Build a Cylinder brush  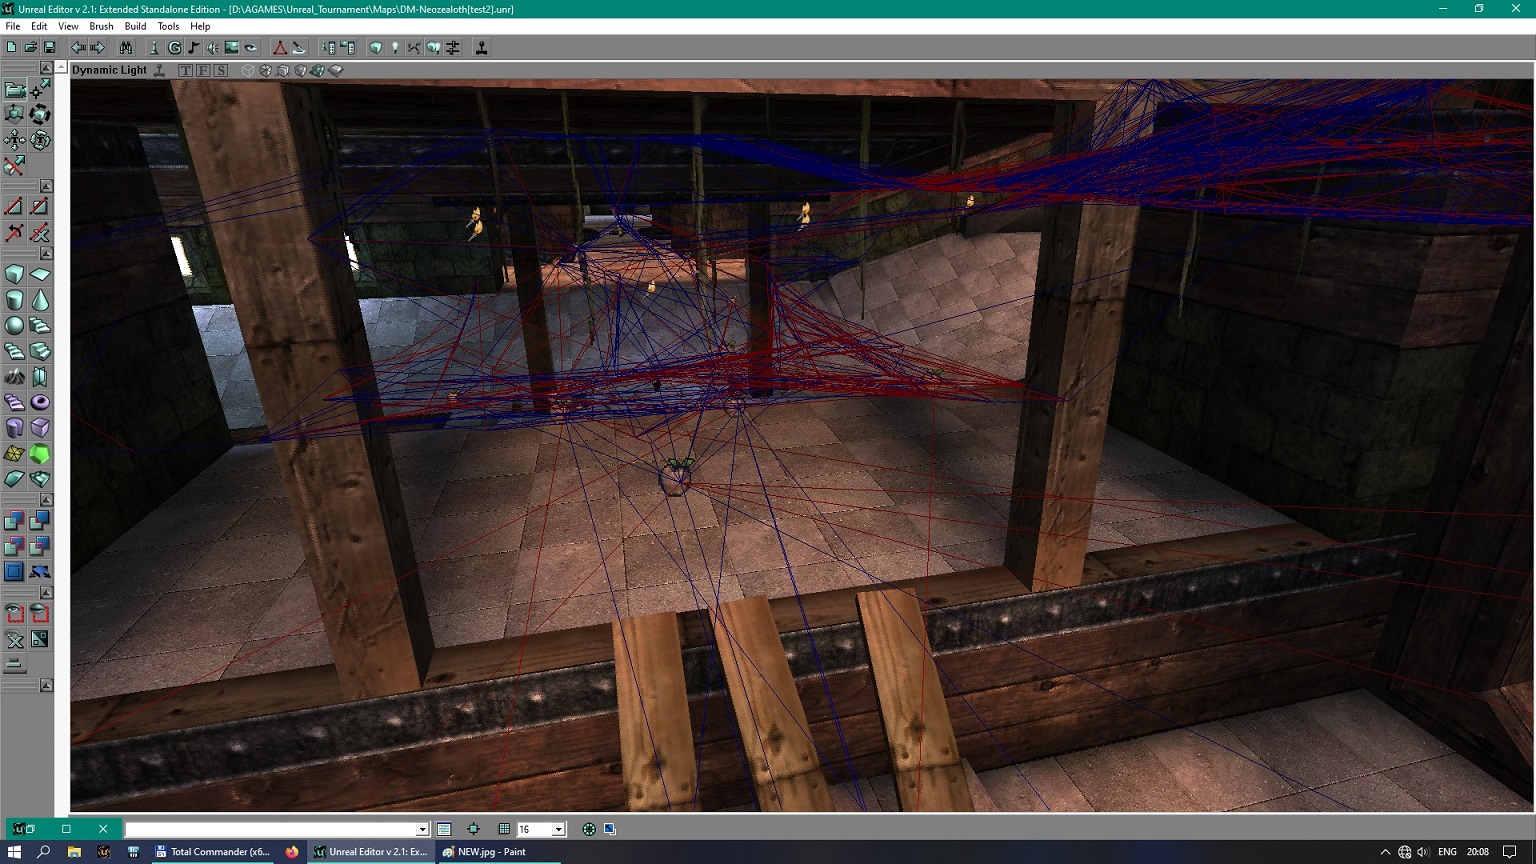tap(14, 300)
